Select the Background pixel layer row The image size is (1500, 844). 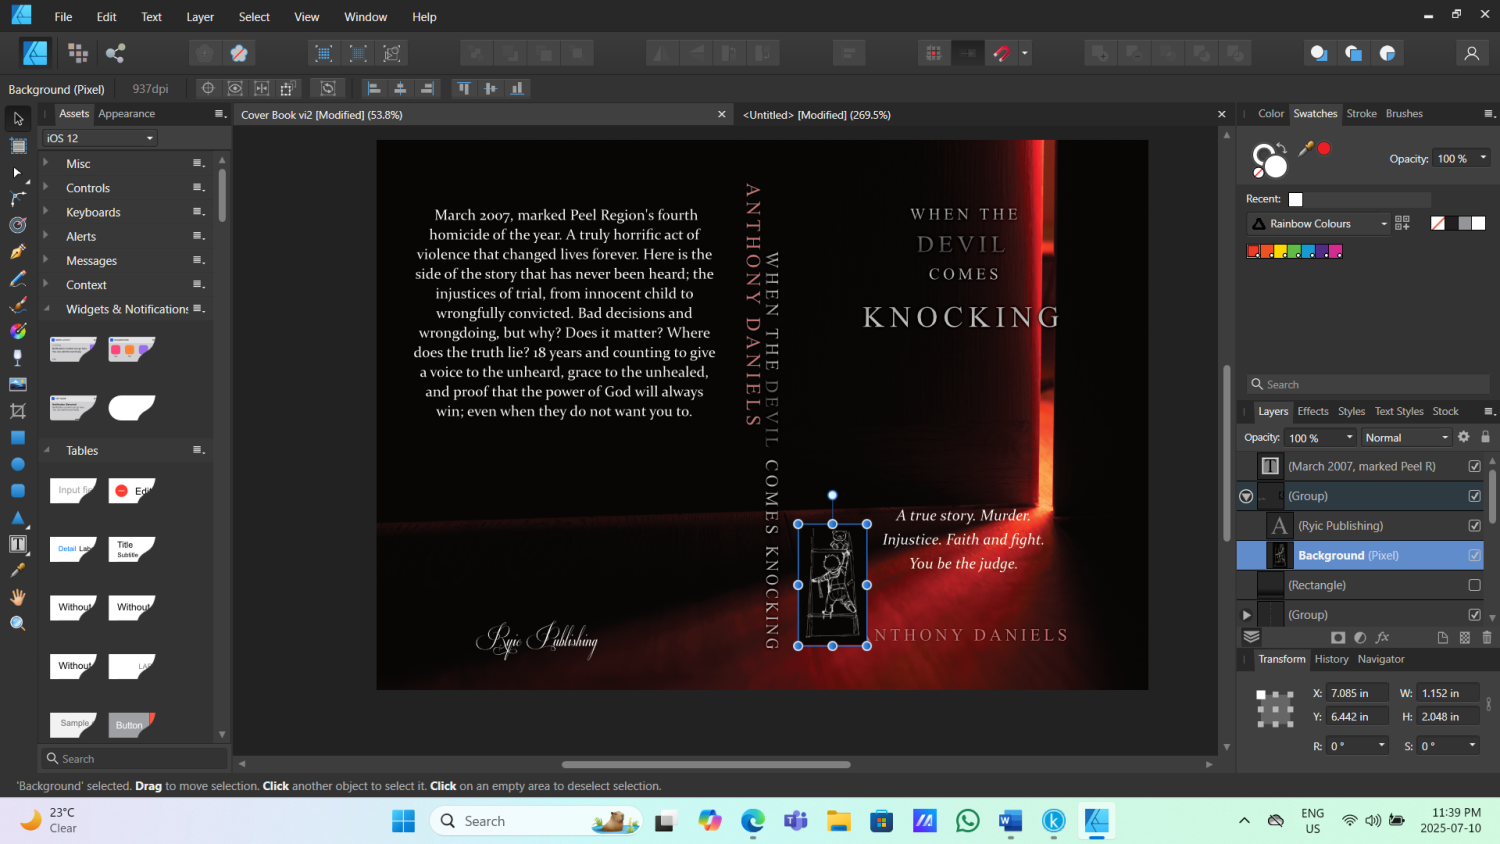pos(1360,555)
